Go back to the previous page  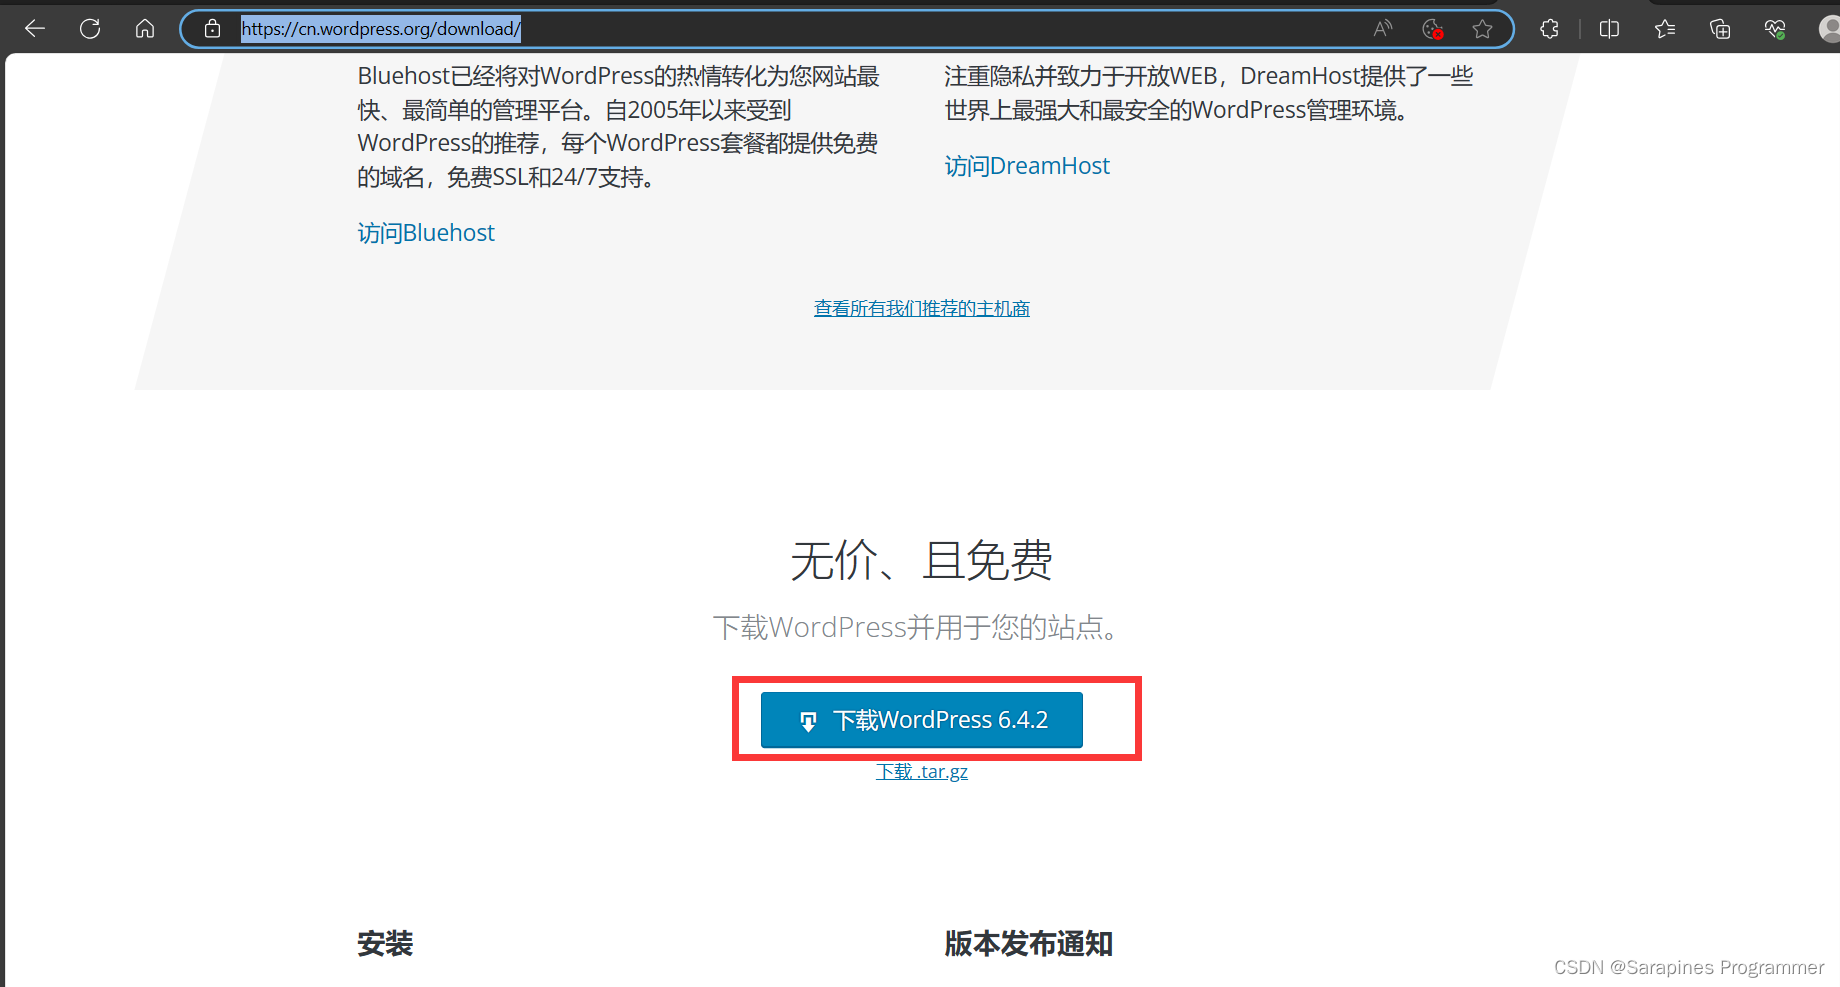tap(35, 29)
